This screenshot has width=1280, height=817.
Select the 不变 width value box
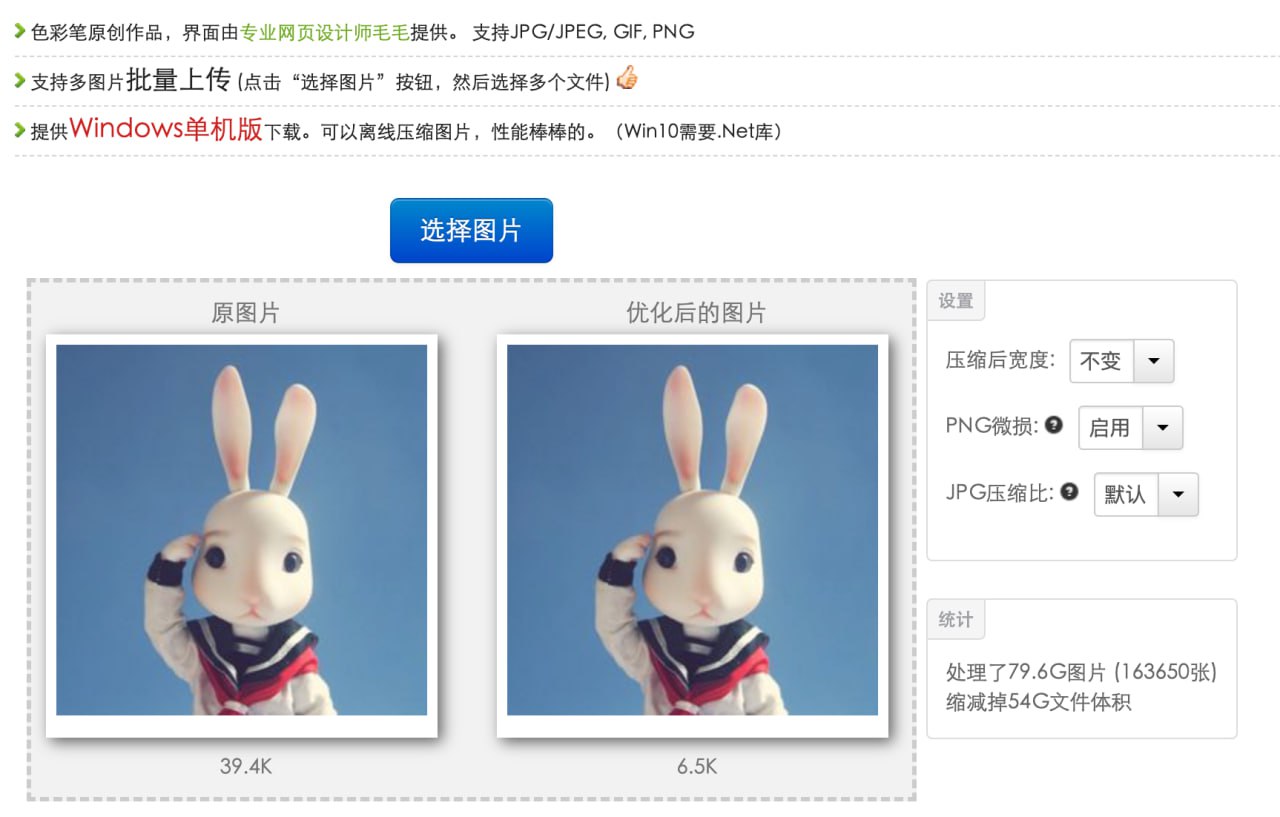(1102, 361)
